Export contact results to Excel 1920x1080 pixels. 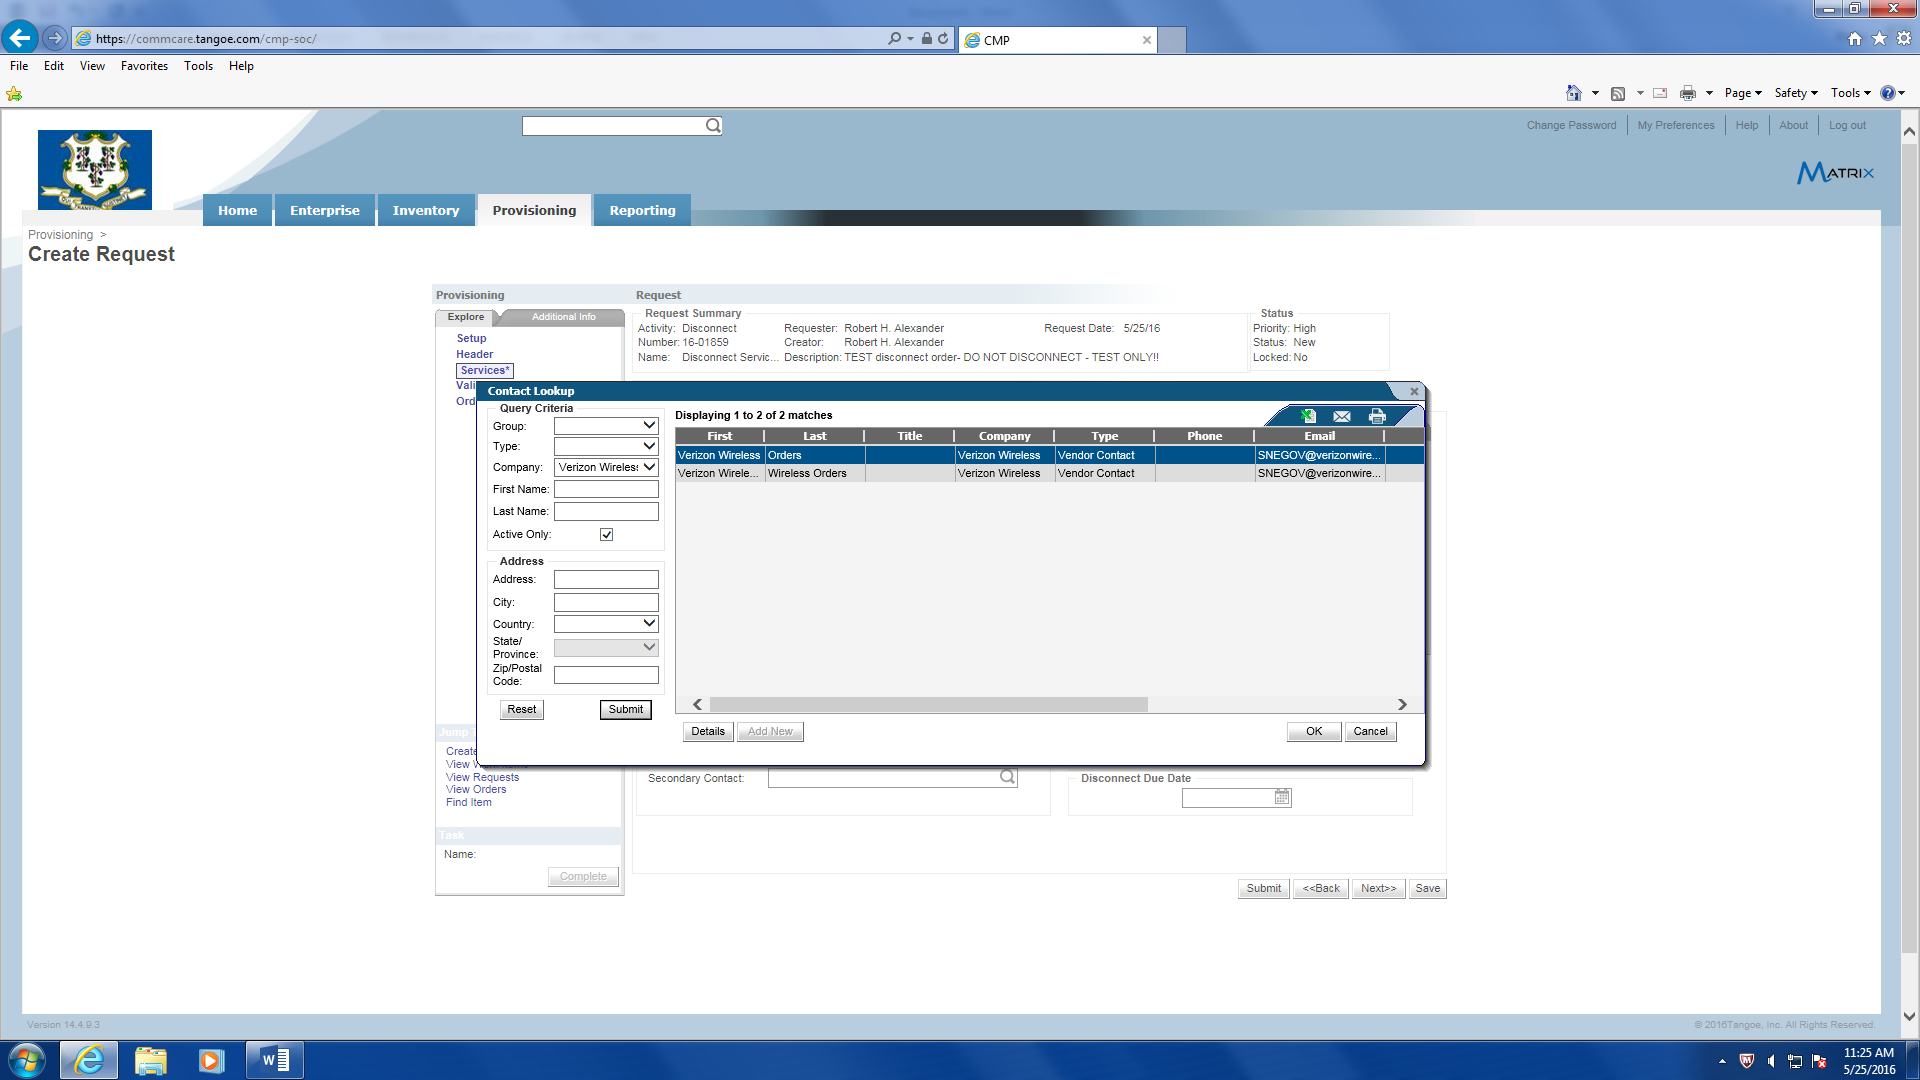(x=1307, y=416)
